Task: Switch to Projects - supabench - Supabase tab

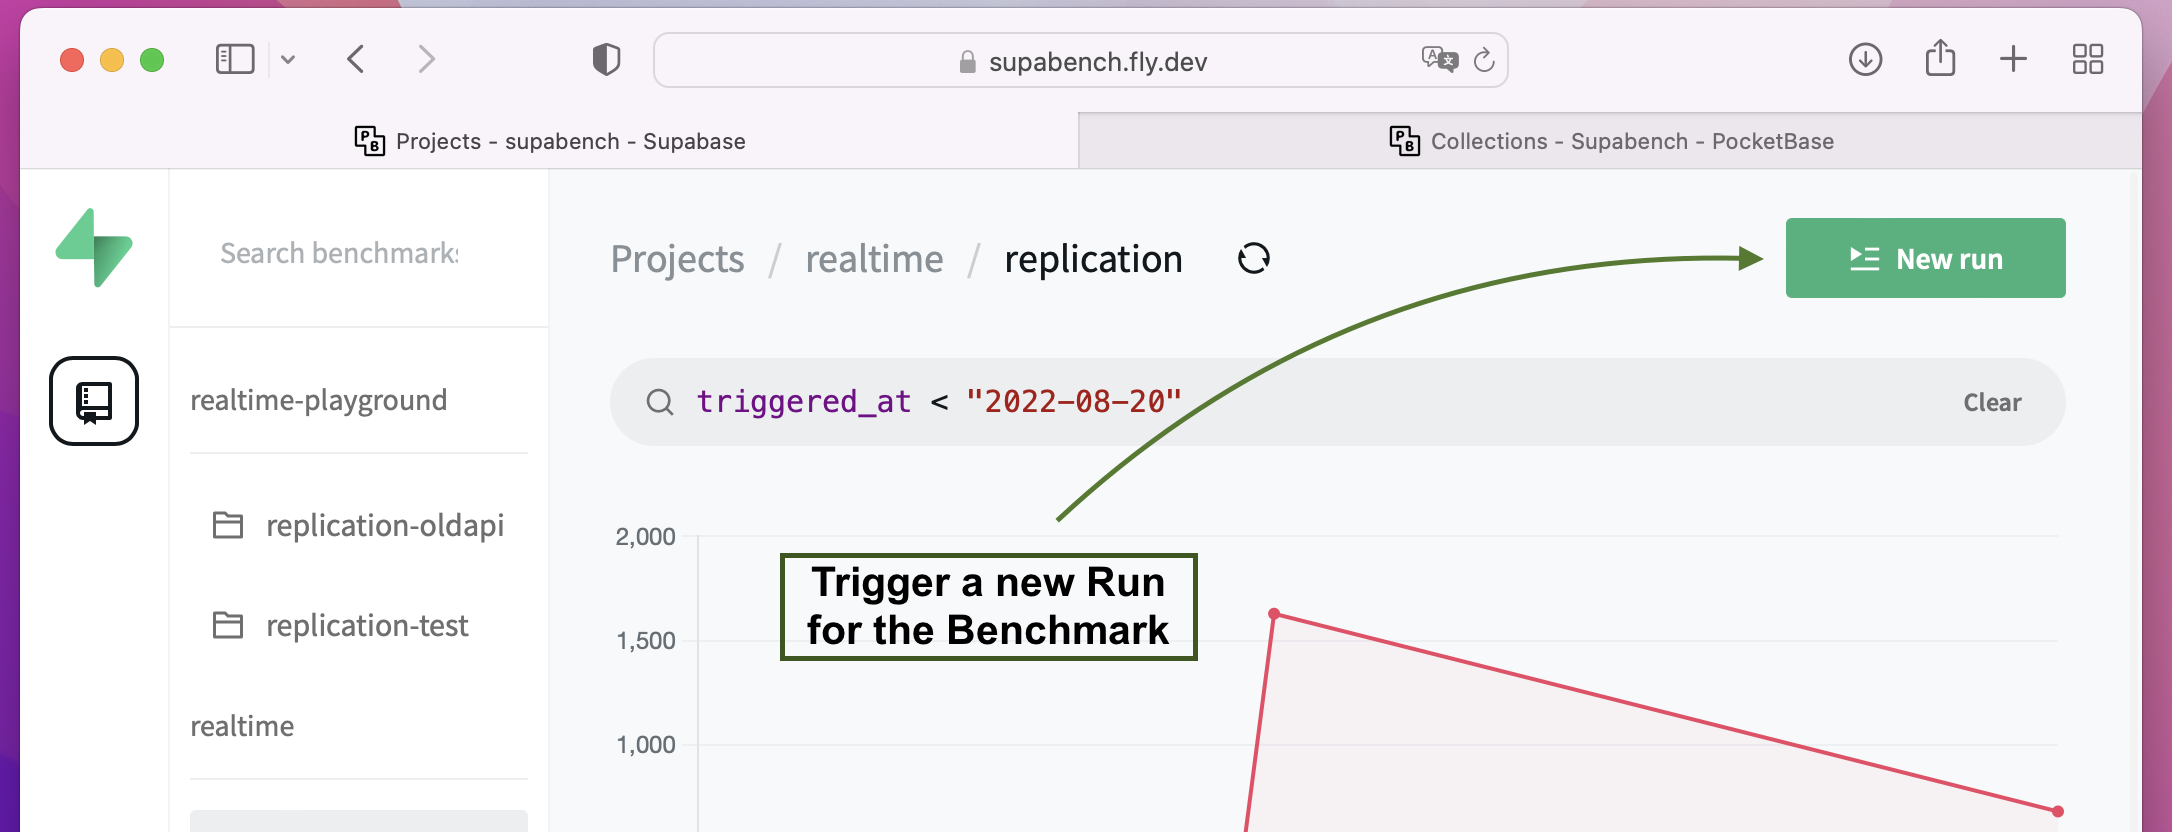Action: tap(549, 141)
